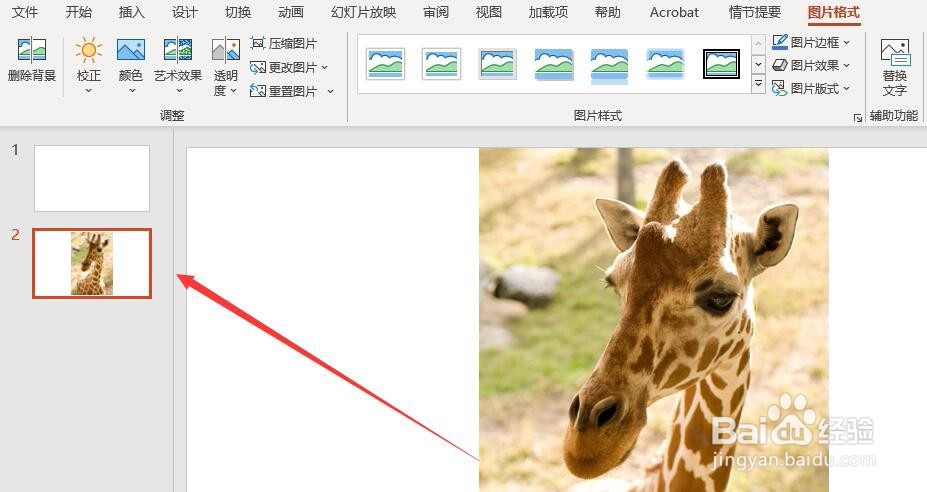927x492 pixels.
Task: Switch to the 加载项 add-ins tab
Action: 548,12
